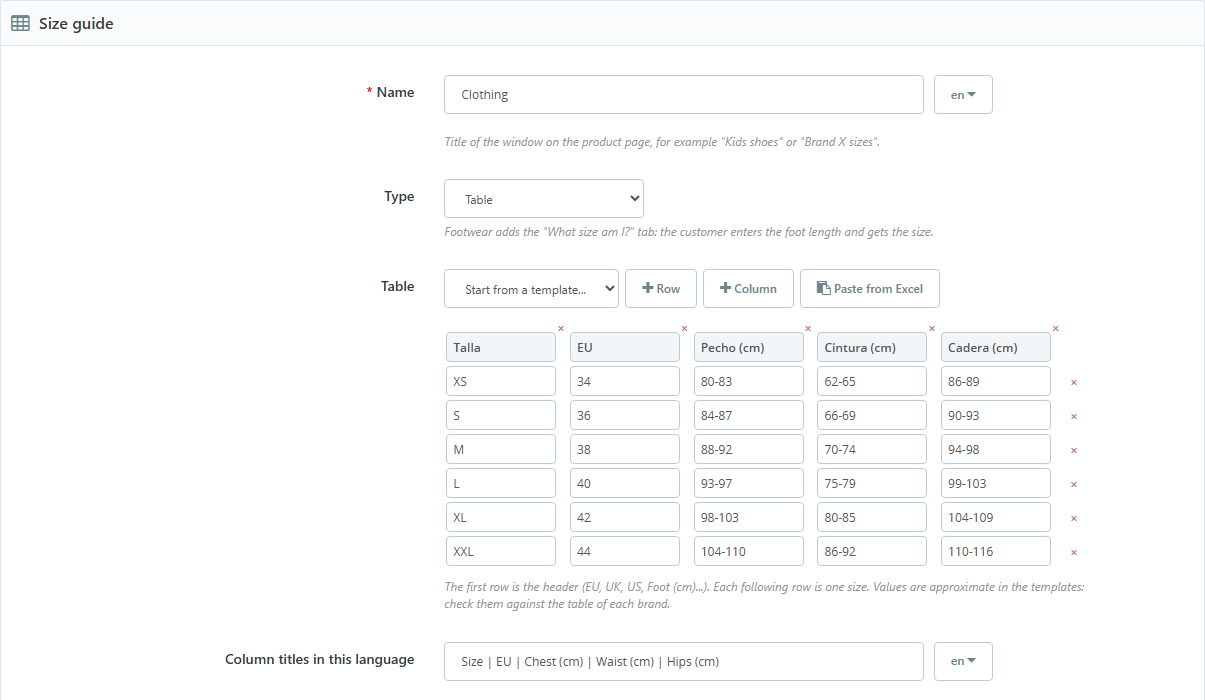Open the column titles language dropdown
Viewport: 1205px width, 700px height.
(963, 661)
